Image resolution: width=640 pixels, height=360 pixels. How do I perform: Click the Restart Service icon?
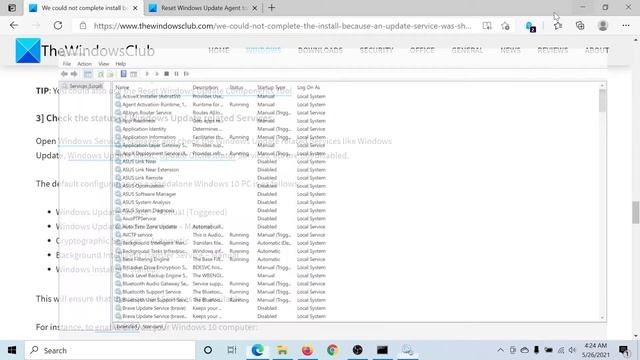(x=186, y=74)
